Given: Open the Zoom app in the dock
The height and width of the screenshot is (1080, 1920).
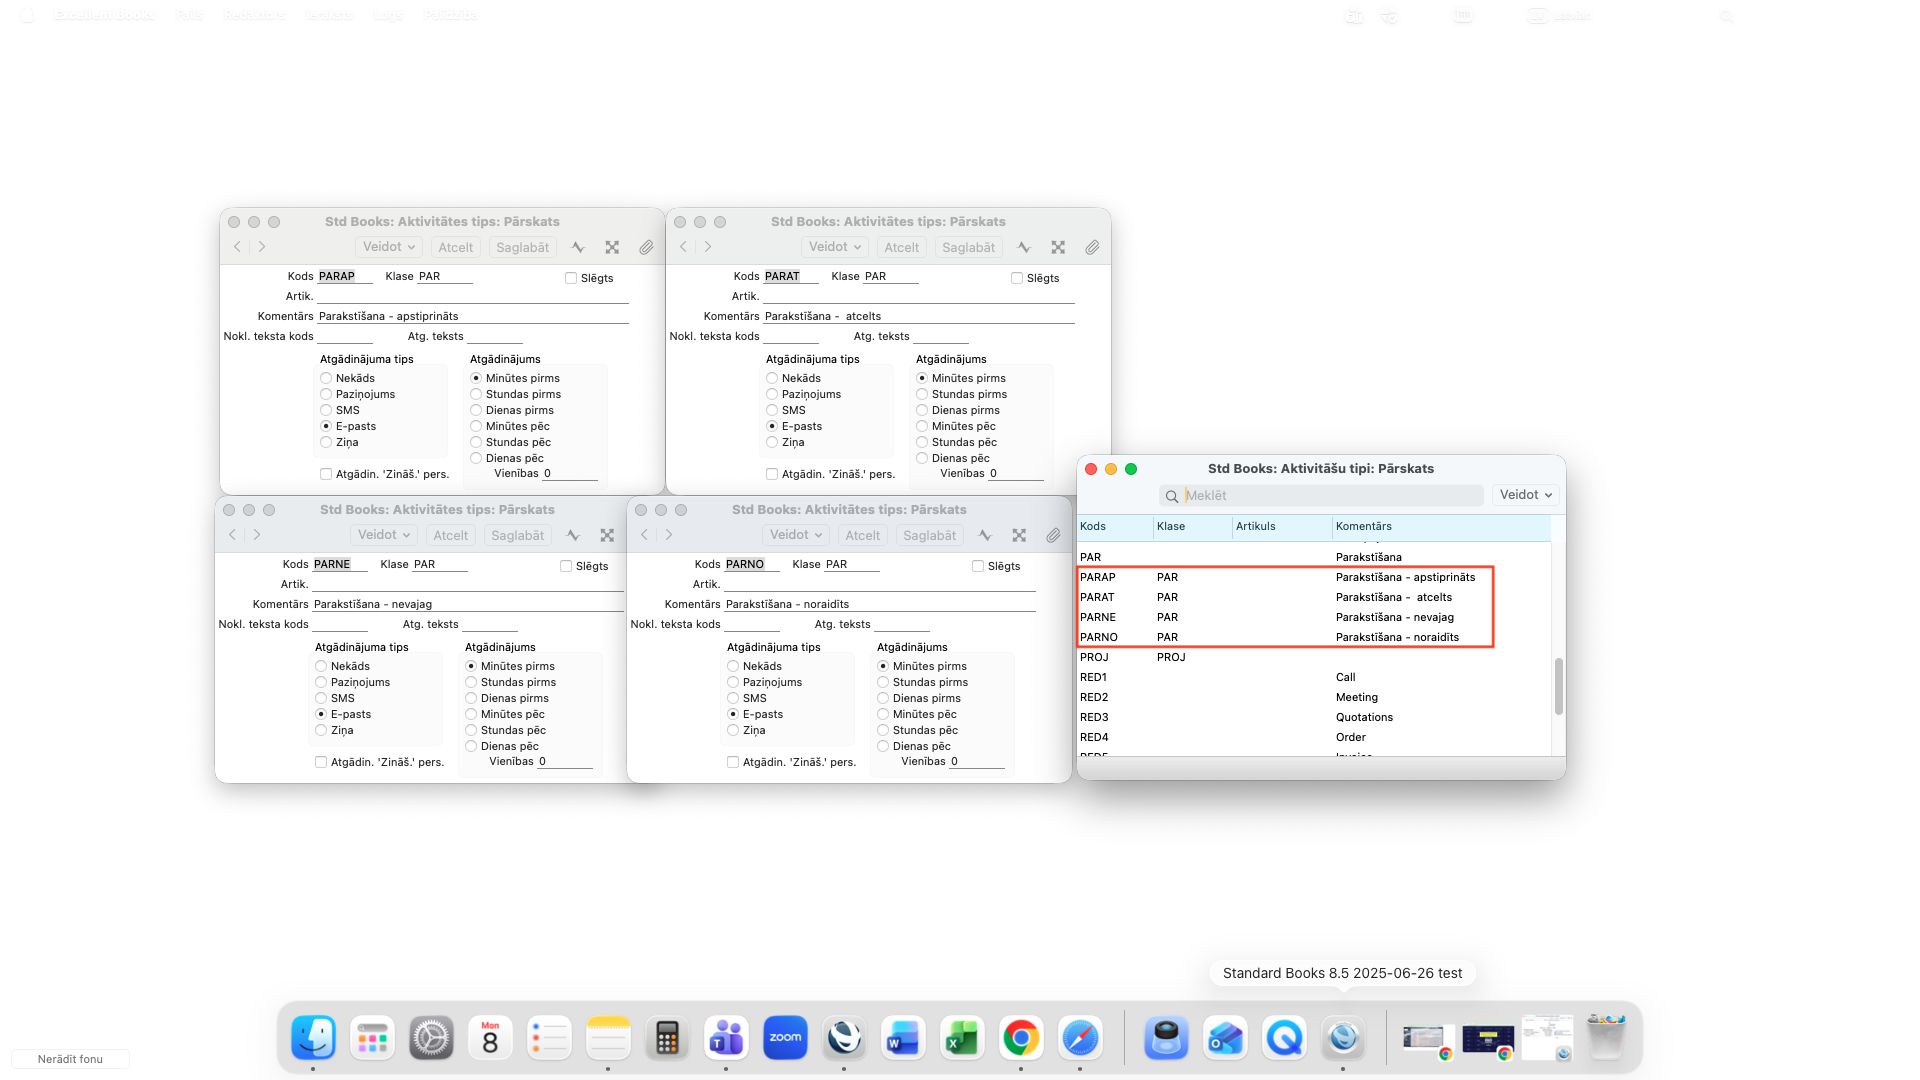Looking at the screenshot, I should point(785,1038).
